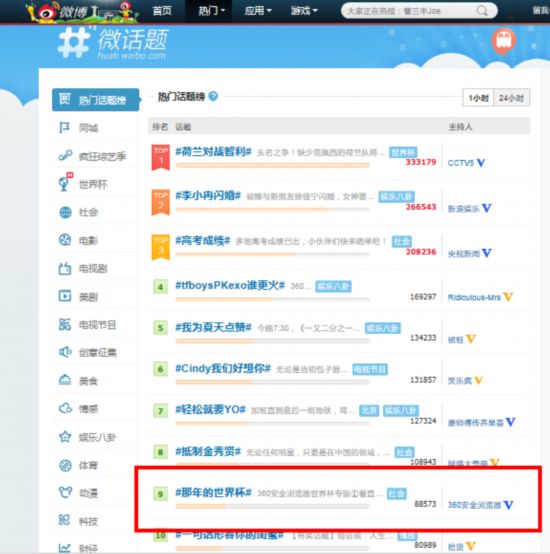The width and height of the screenshot is (550, 554).
Task: Go to 首页 in top navigation
Action: [x=162, y=11]
